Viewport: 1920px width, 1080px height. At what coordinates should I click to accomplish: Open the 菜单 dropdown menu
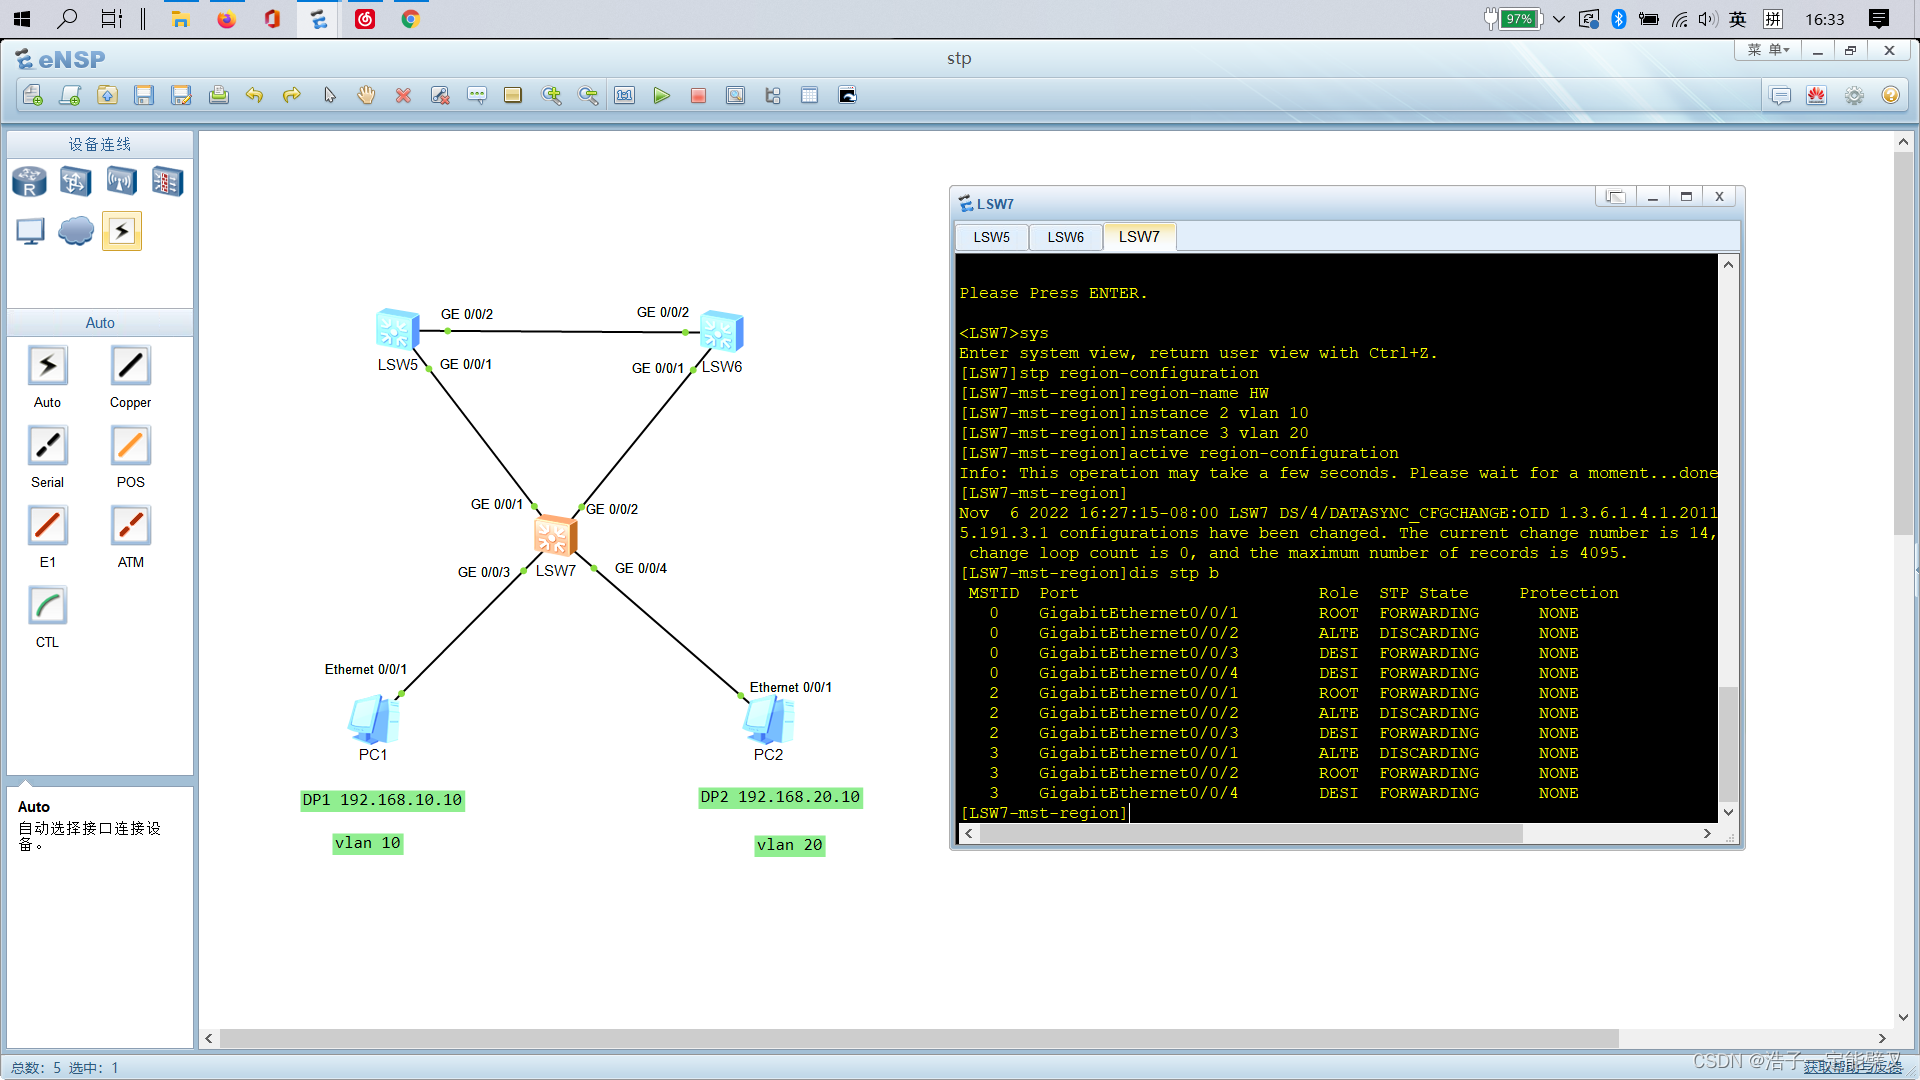(x=1767, y=50)
